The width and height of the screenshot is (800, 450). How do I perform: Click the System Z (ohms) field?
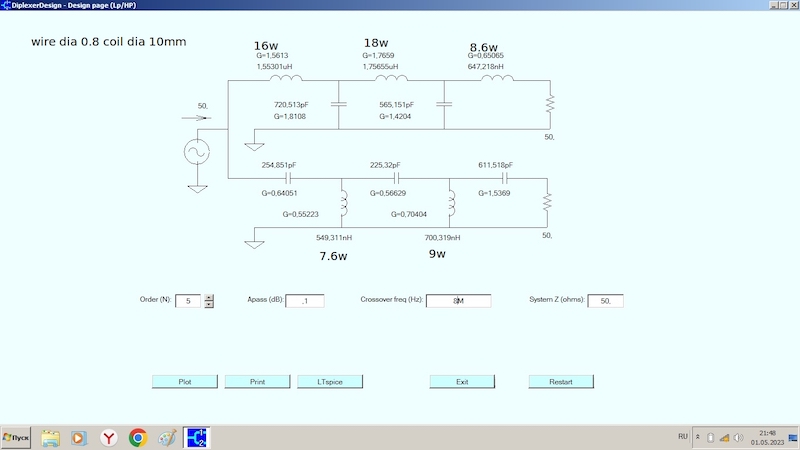click(605, 300)
